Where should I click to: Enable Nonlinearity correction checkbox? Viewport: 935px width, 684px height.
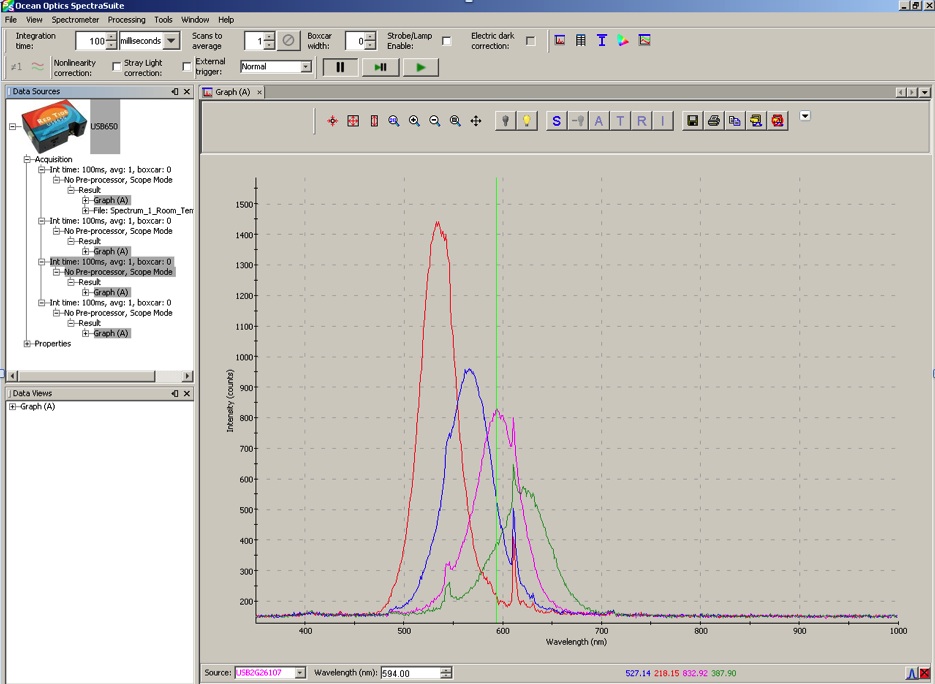tap(117, 67)
